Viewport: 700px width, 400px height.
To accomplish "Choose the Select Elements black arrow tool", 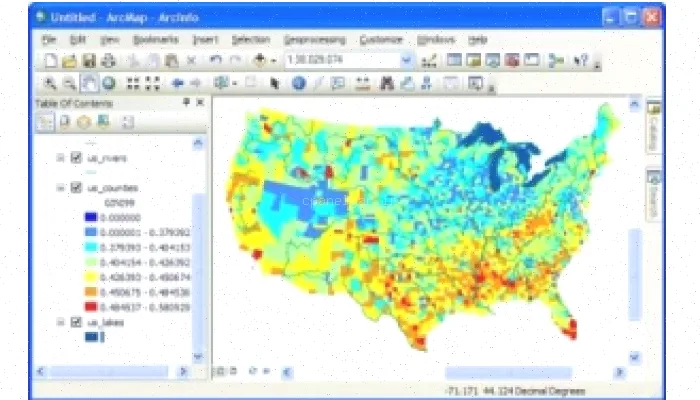I will (x=274, y=83).
